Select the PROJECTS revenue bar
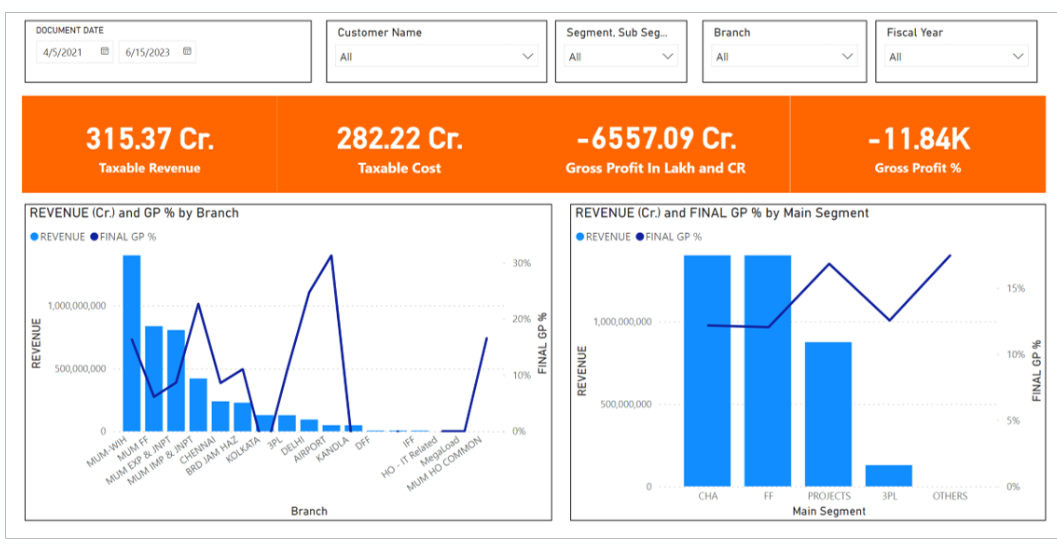1057x544 pixels. pyautogui.click(x=828, y=414)
